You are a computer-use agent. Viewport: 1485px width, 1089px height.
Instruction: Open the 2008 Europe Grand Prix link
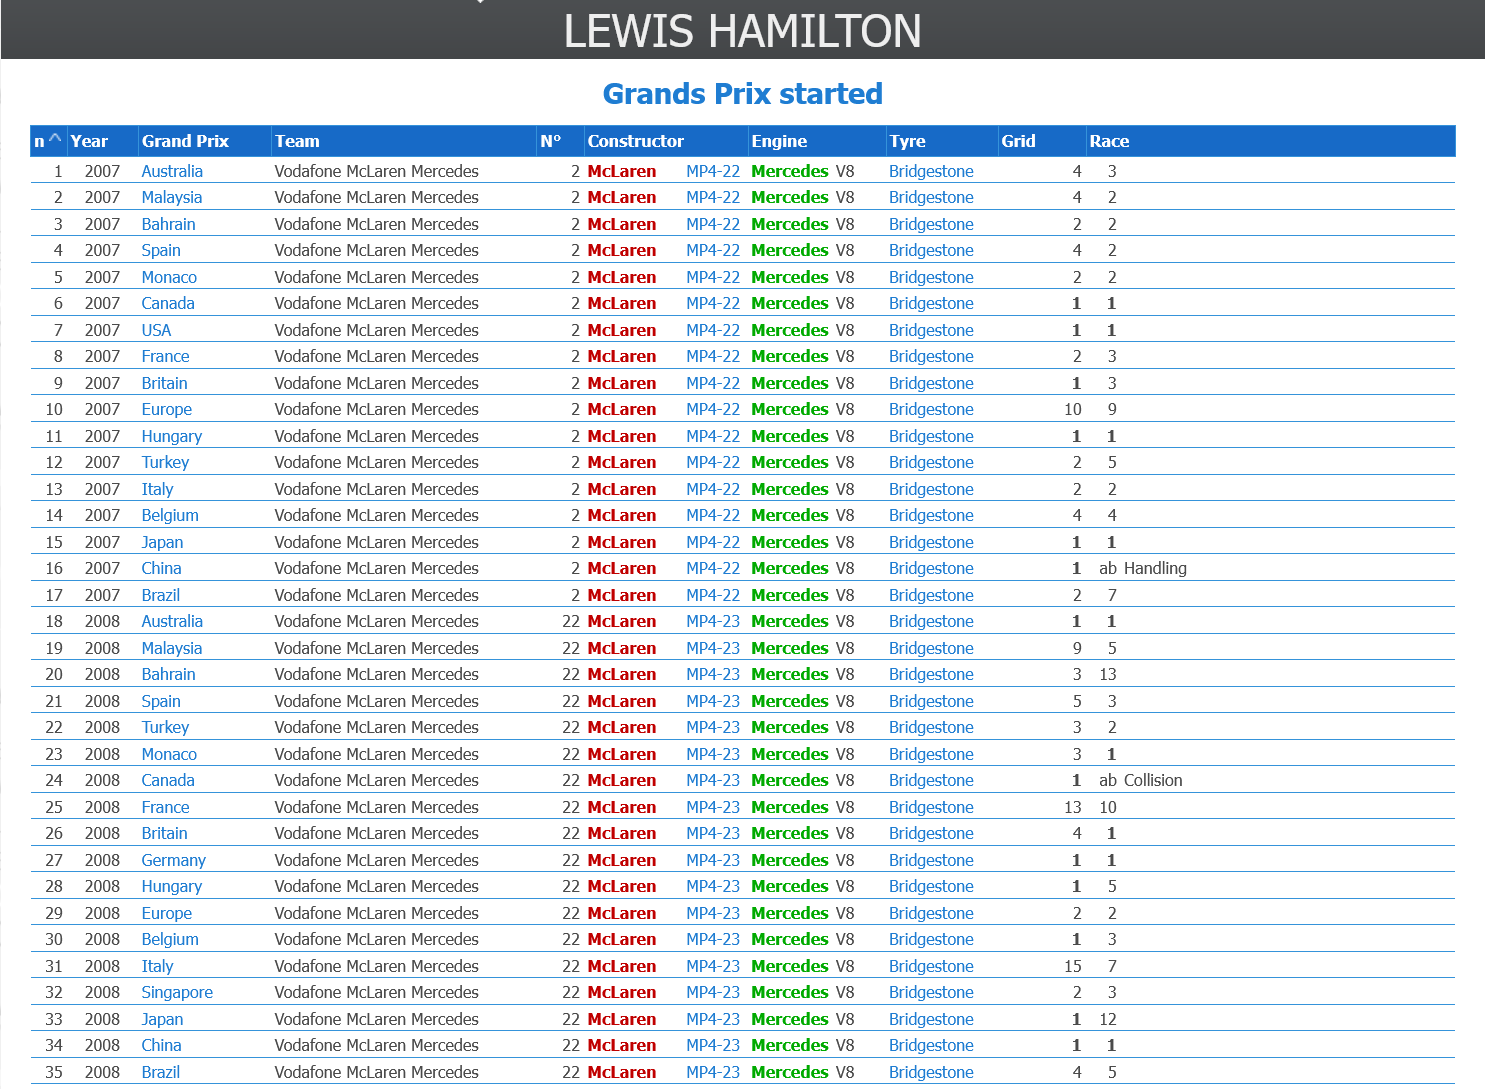(167, 913)
